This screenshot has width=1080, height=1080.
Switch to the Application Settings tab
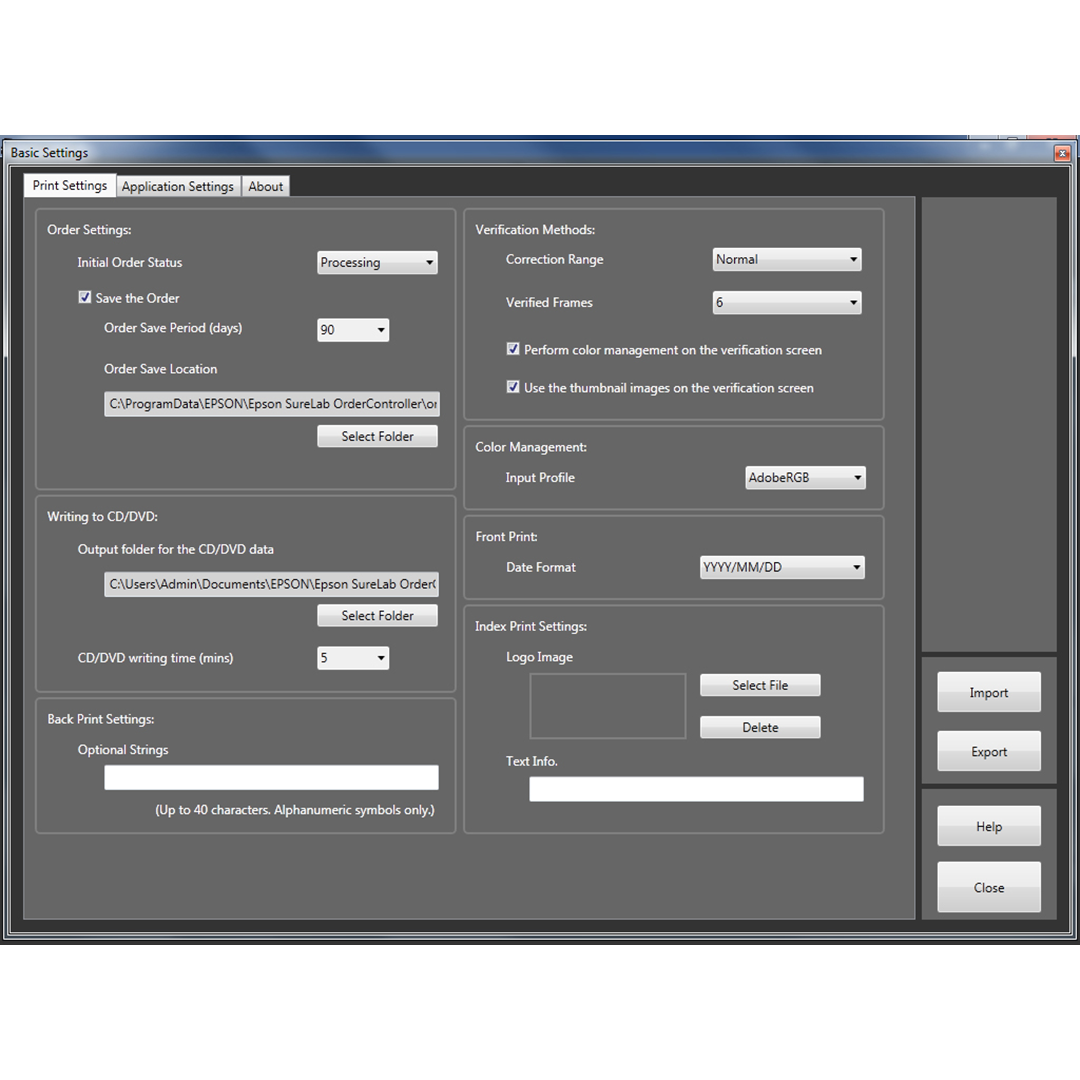178,187
